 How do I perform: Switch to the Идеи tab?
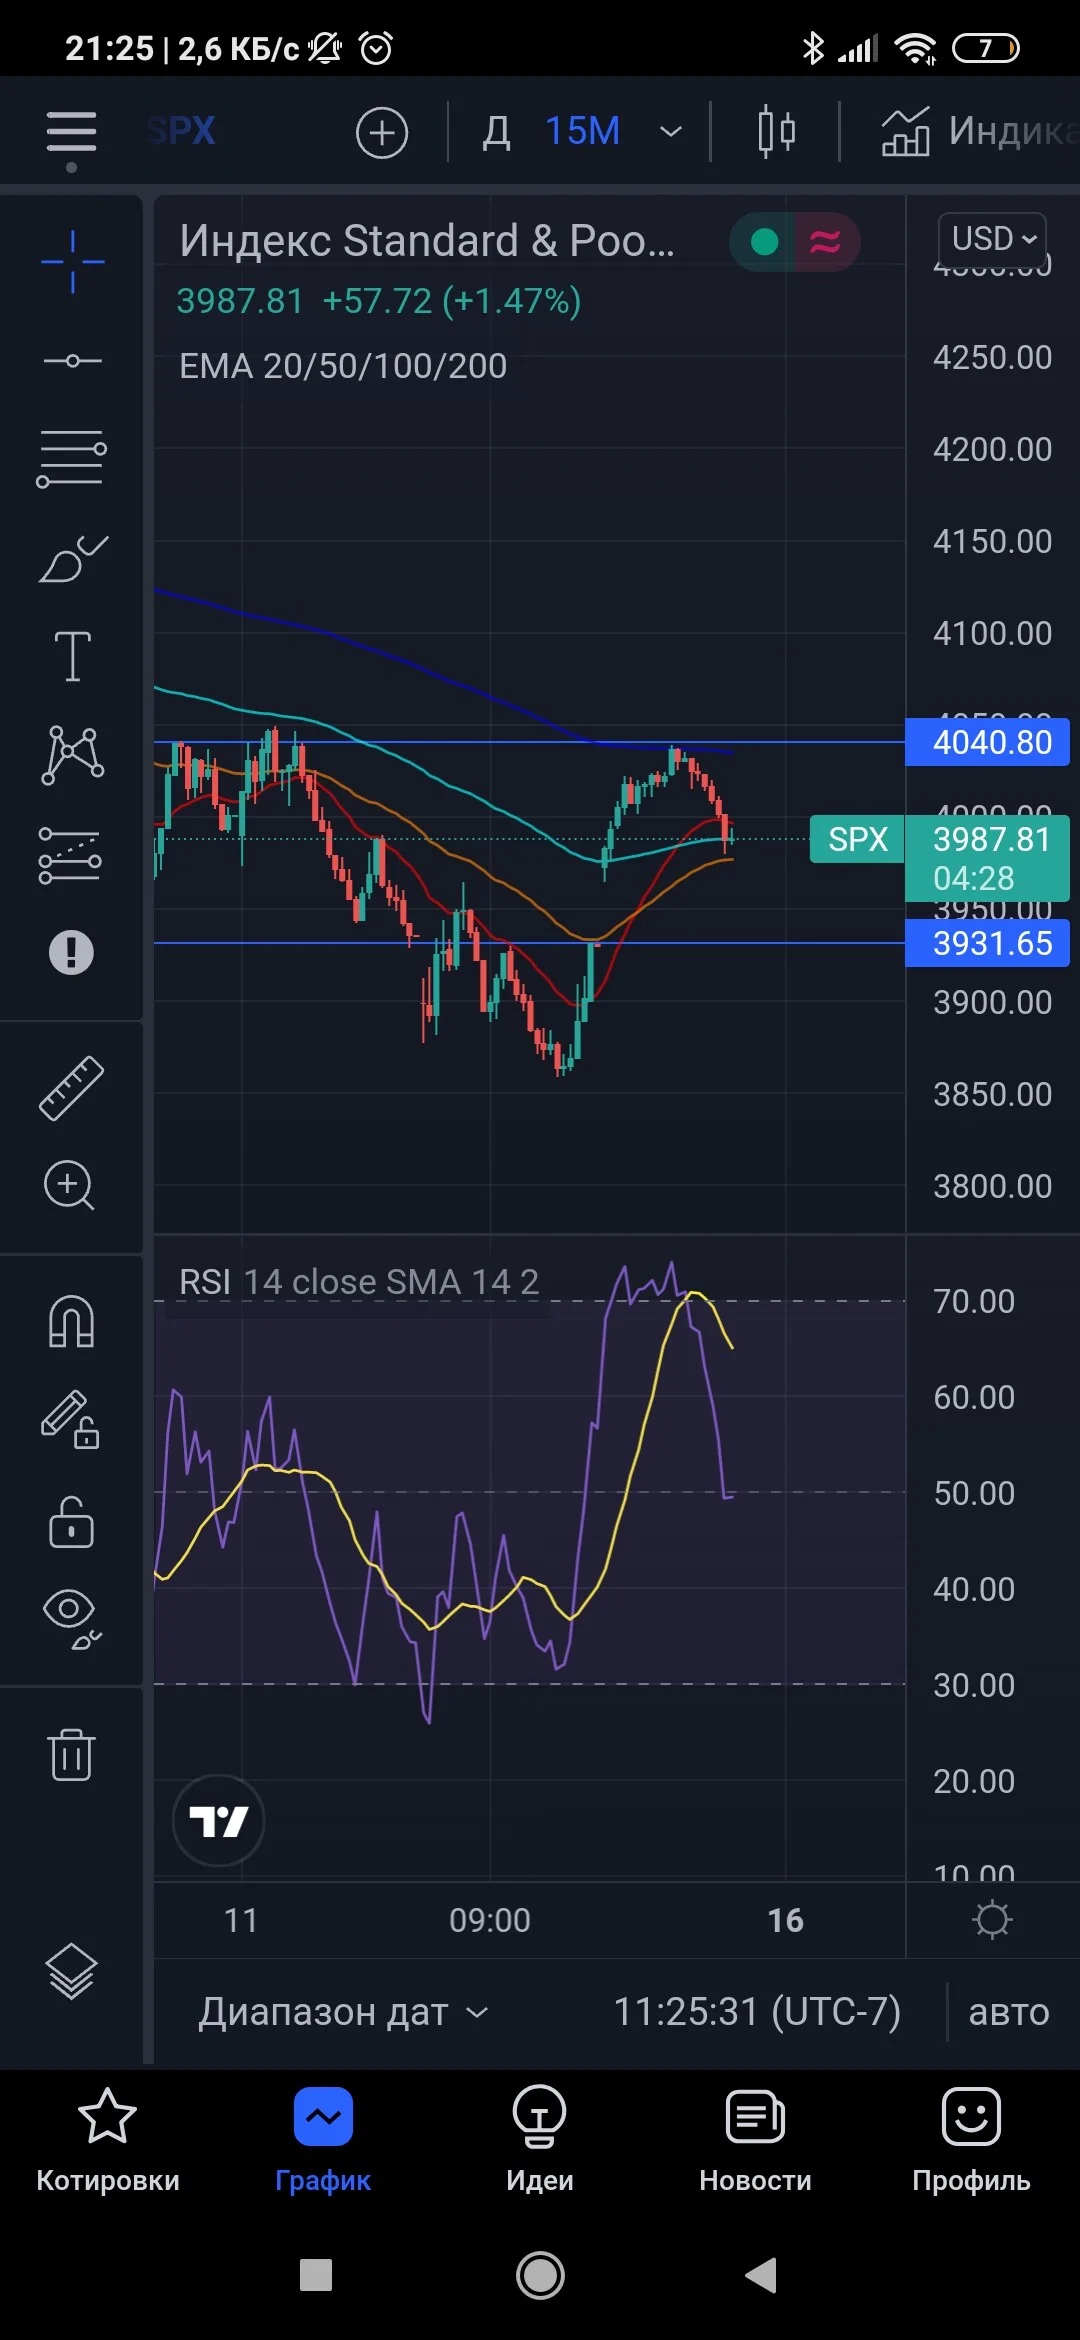540,2141
